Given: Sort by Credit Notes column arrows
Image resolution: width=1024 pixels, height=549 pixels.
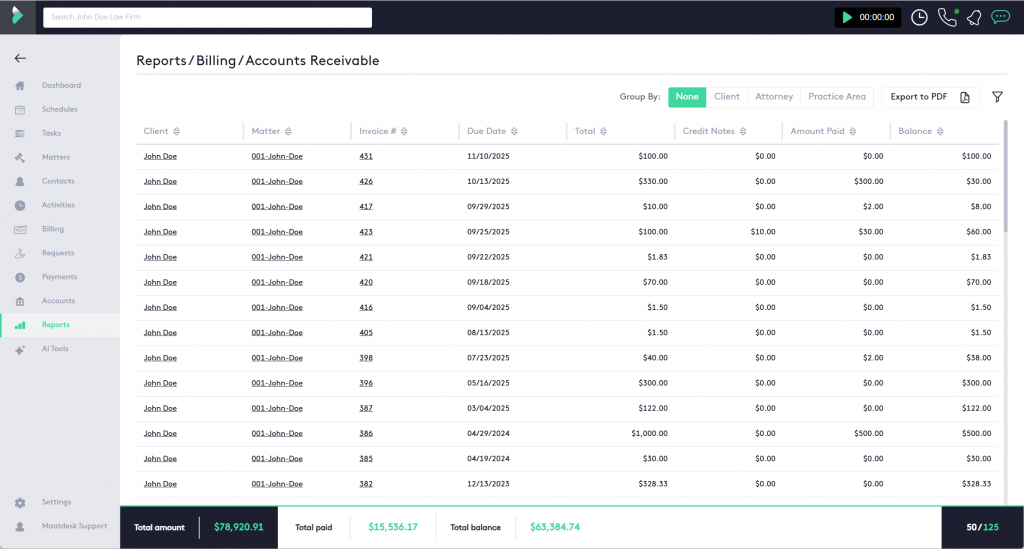Looking at the screenshot, I should (x=743, y=131).
